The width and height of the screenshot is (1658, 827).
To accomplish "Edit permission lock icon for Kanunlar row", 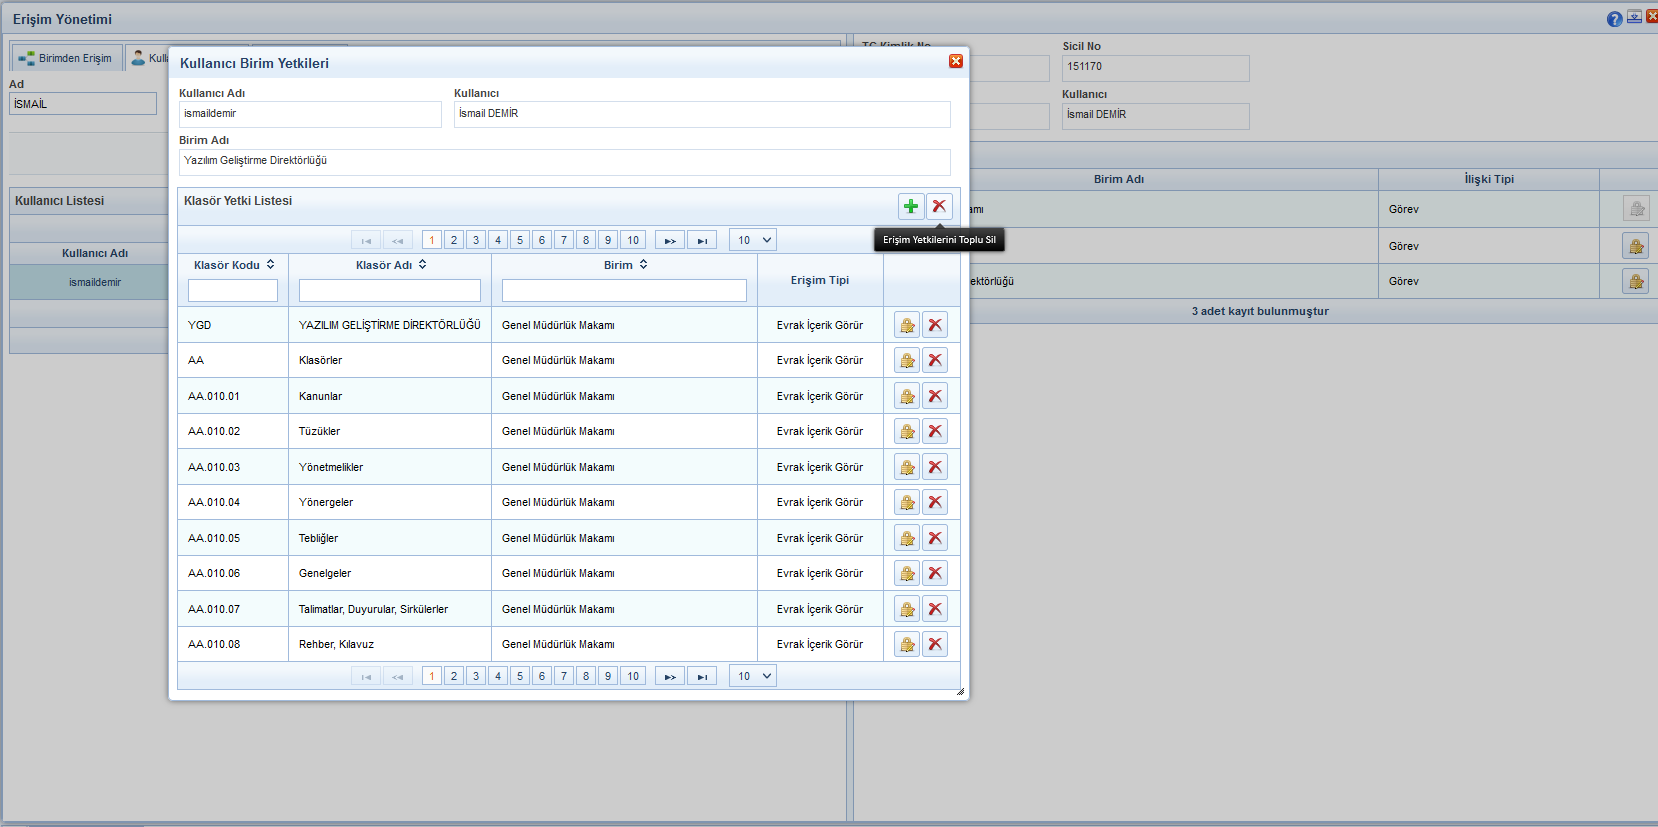I will [x=907, y=396].
